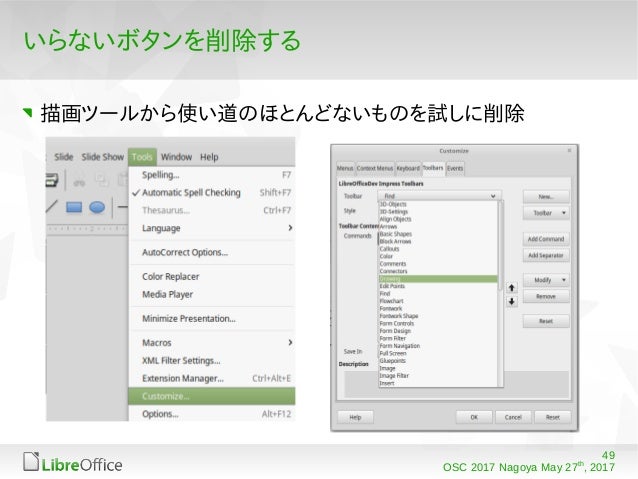Image resolution: width=638 pixels, height=479 pixels.
Task: Pick Callouts from the toolbar list
Action: (438, 249)
